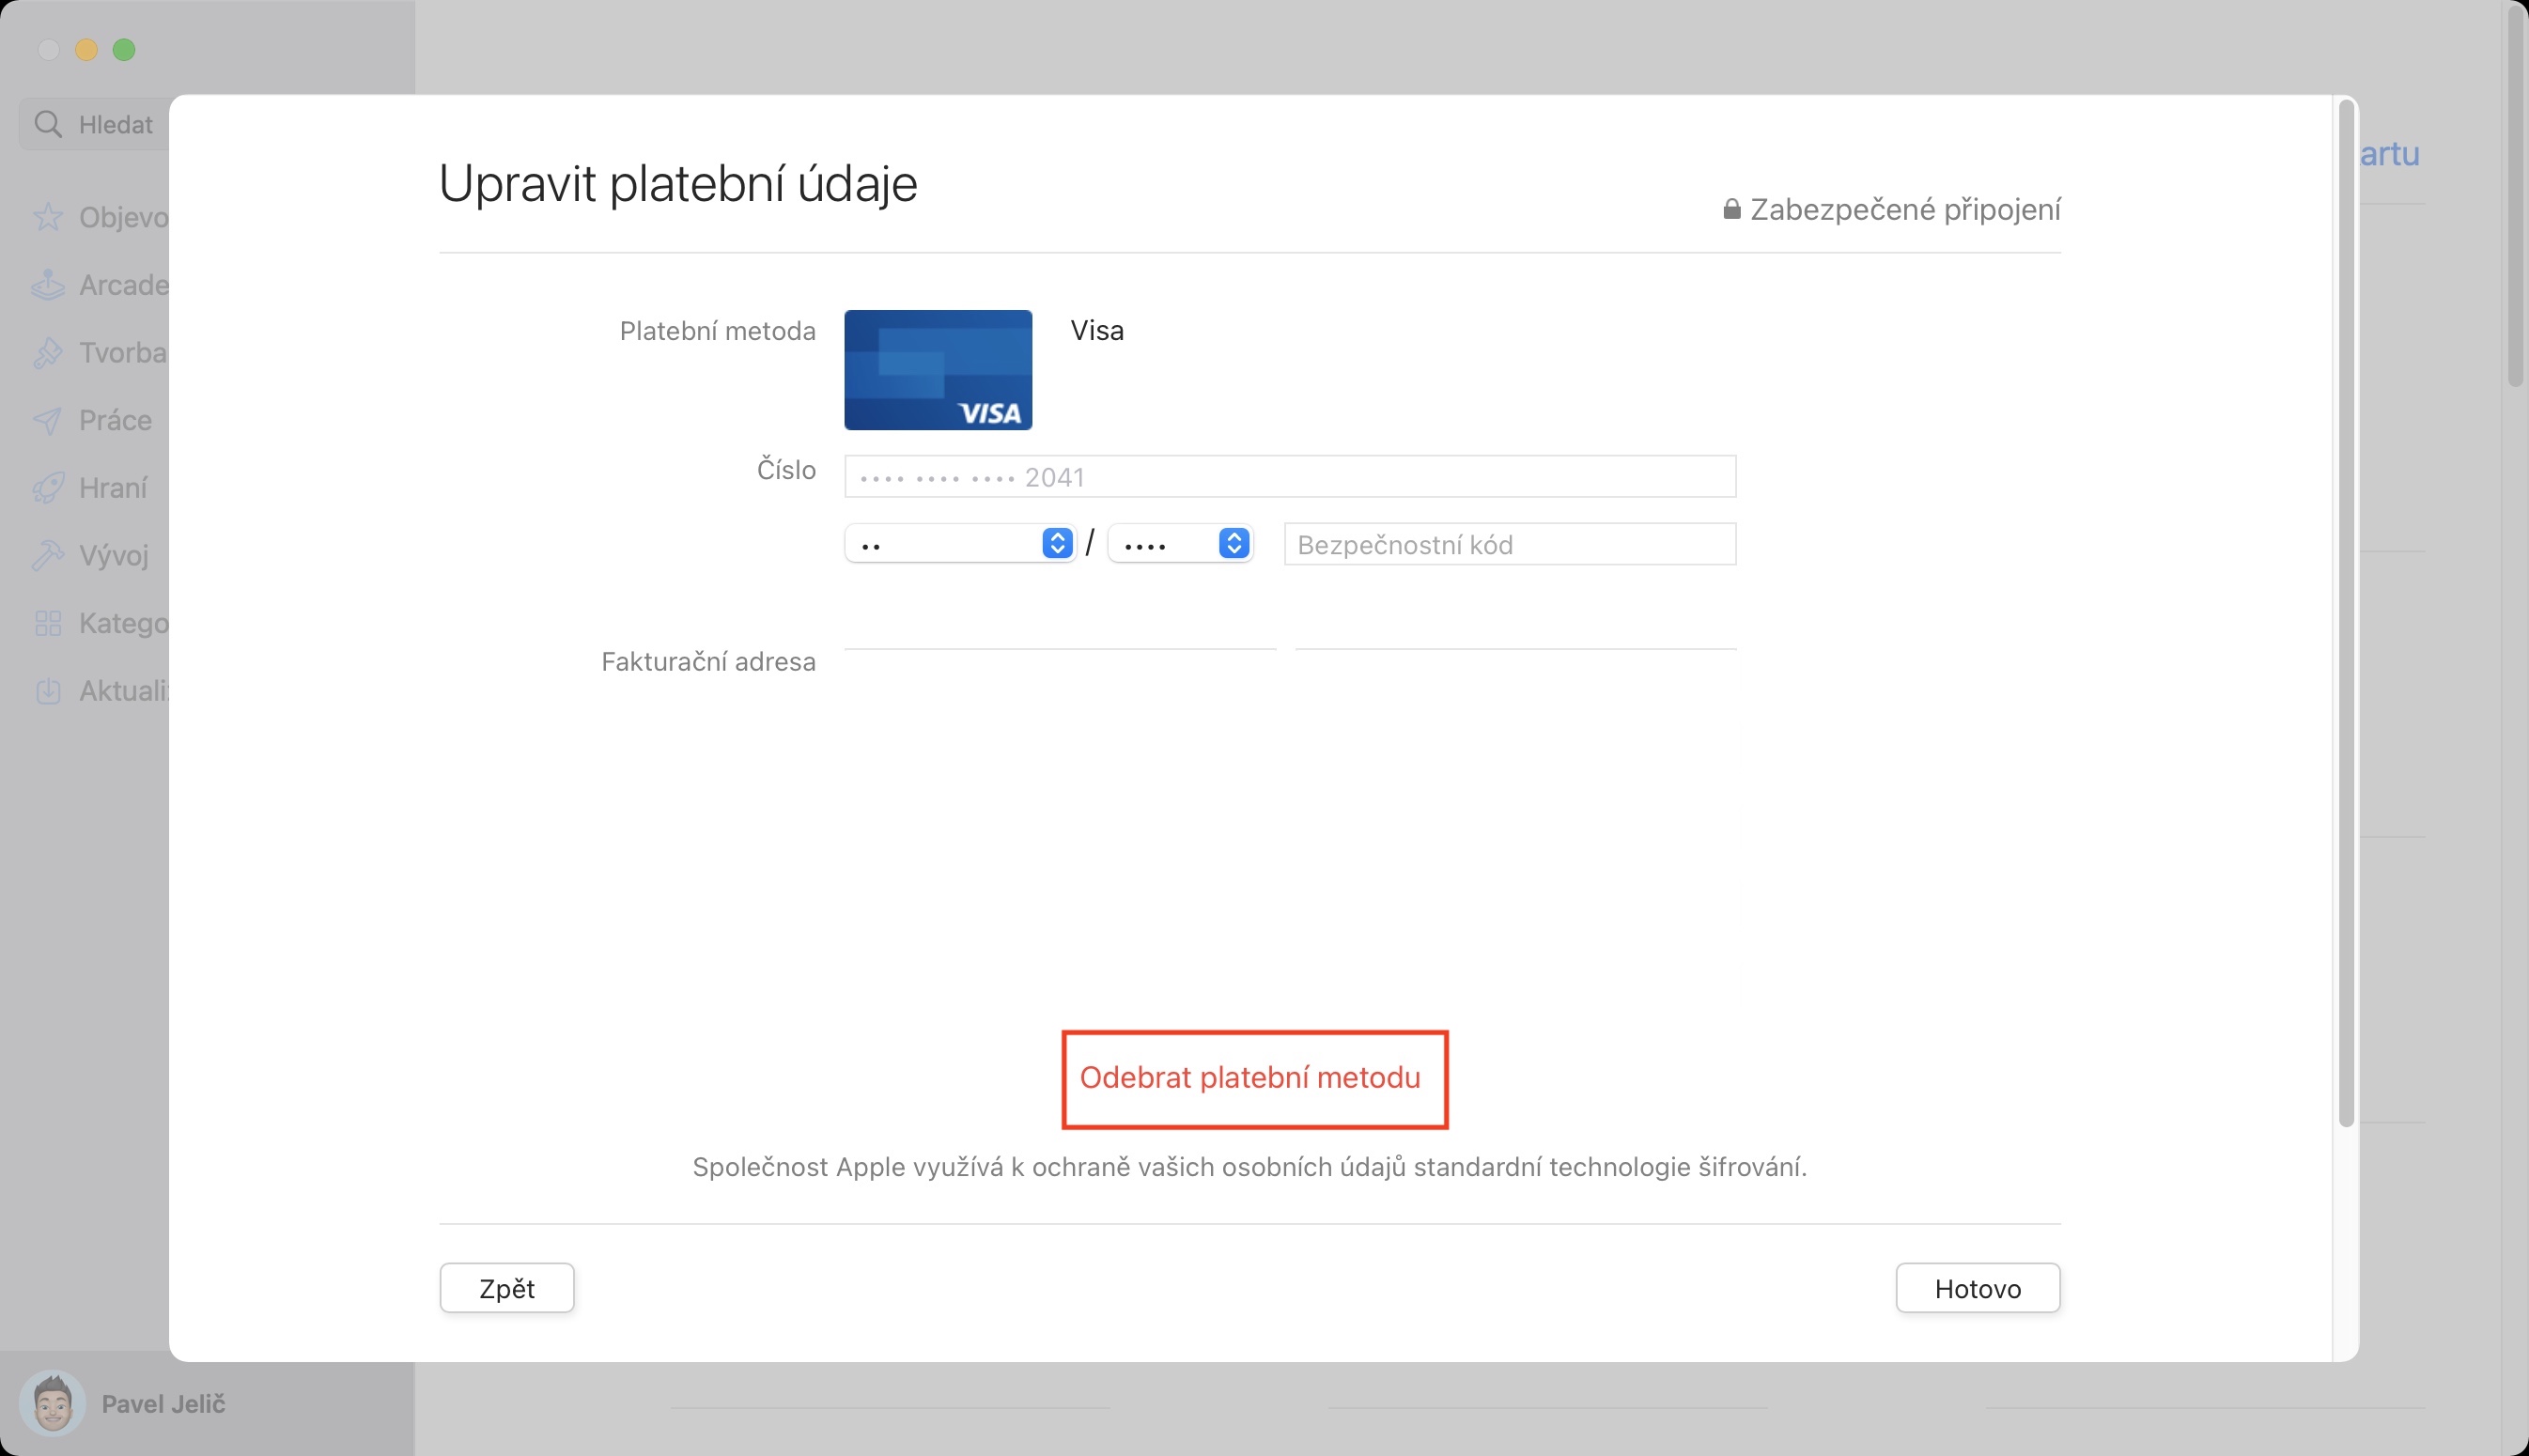Screen dimensions: 2529x1456
Task: Click Odebrat platební metodu link
Action: (x=1250, y=1078)
